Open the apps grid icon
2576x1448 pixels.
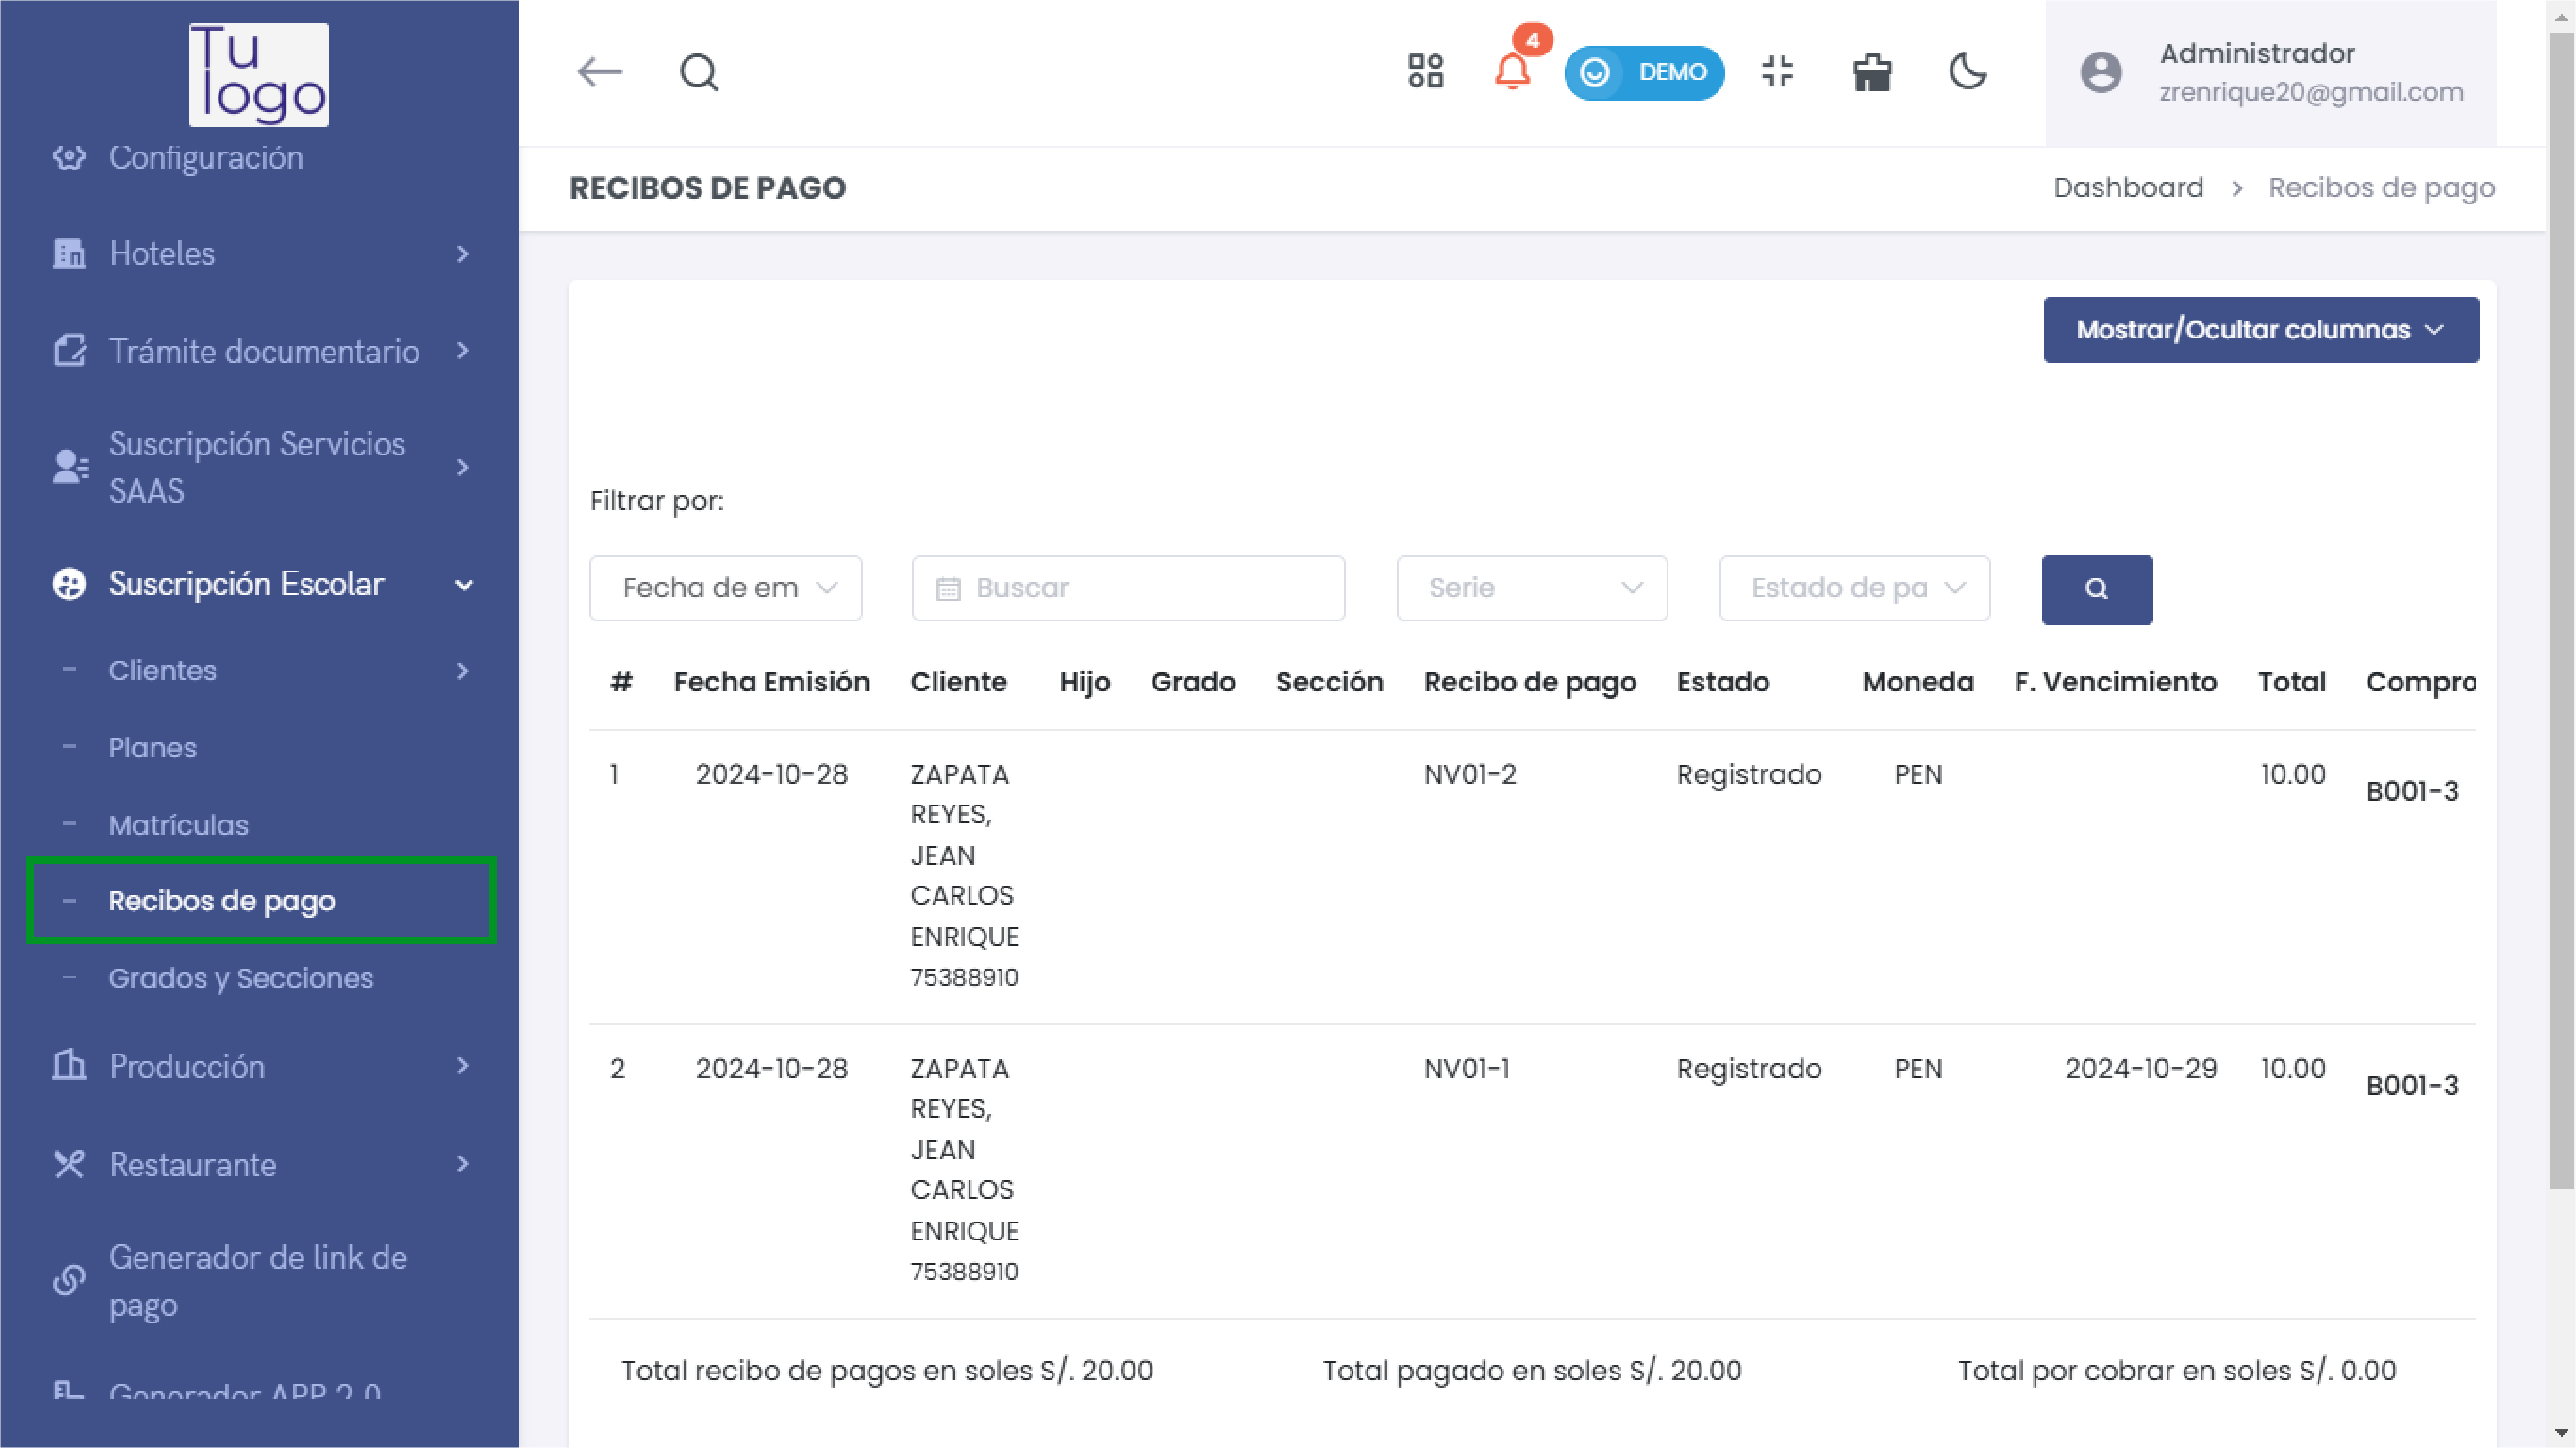pos(1425,72)
